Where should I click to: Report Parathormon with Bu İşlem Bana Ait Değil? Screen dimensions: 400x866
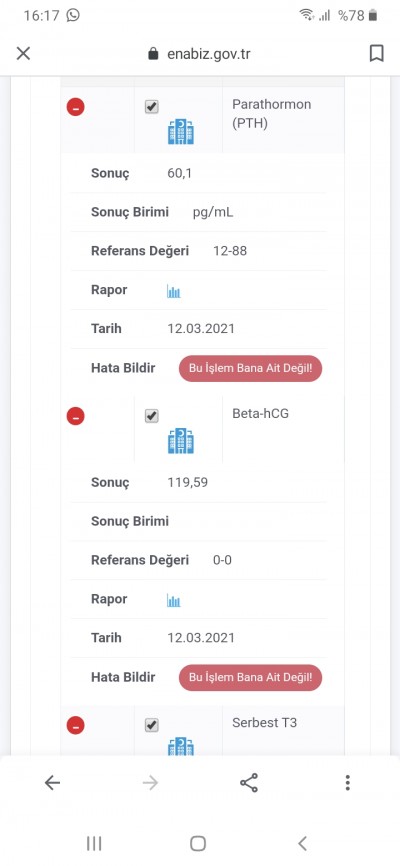pos(250,368)
